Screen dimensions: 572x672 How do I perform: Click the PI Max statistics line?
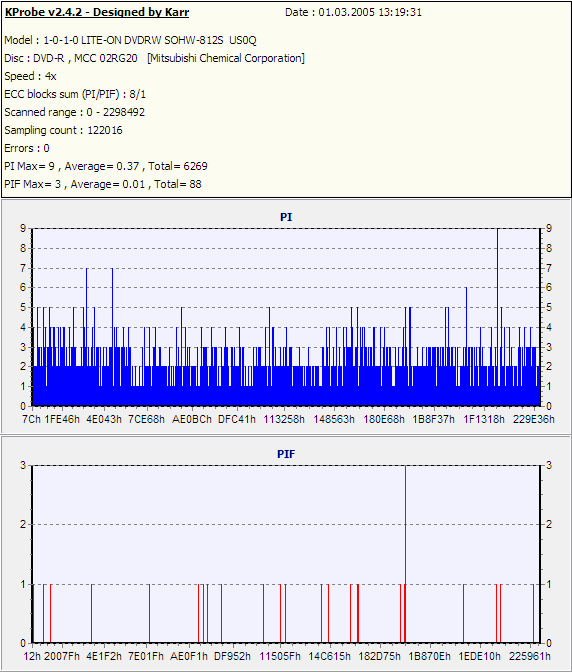106,166
